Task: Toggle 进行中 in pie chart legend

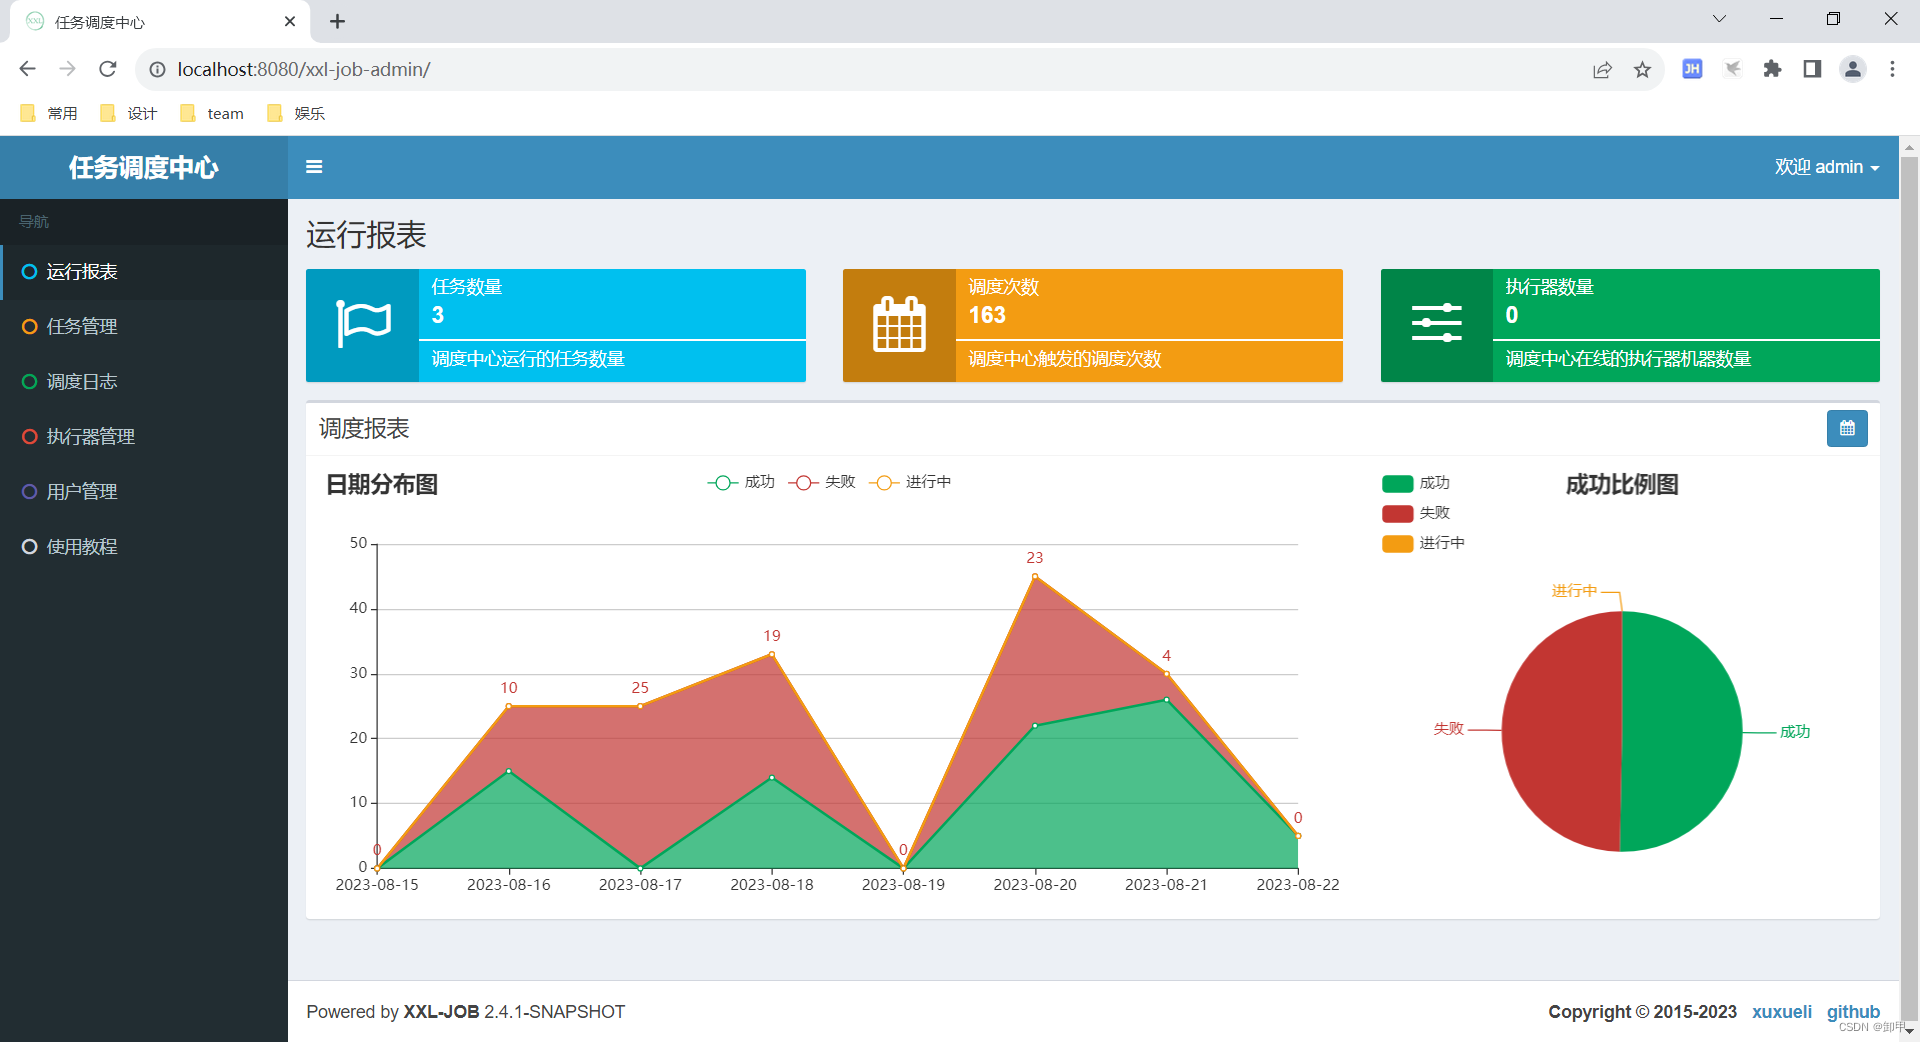Action: click(x=1423, y=544)
